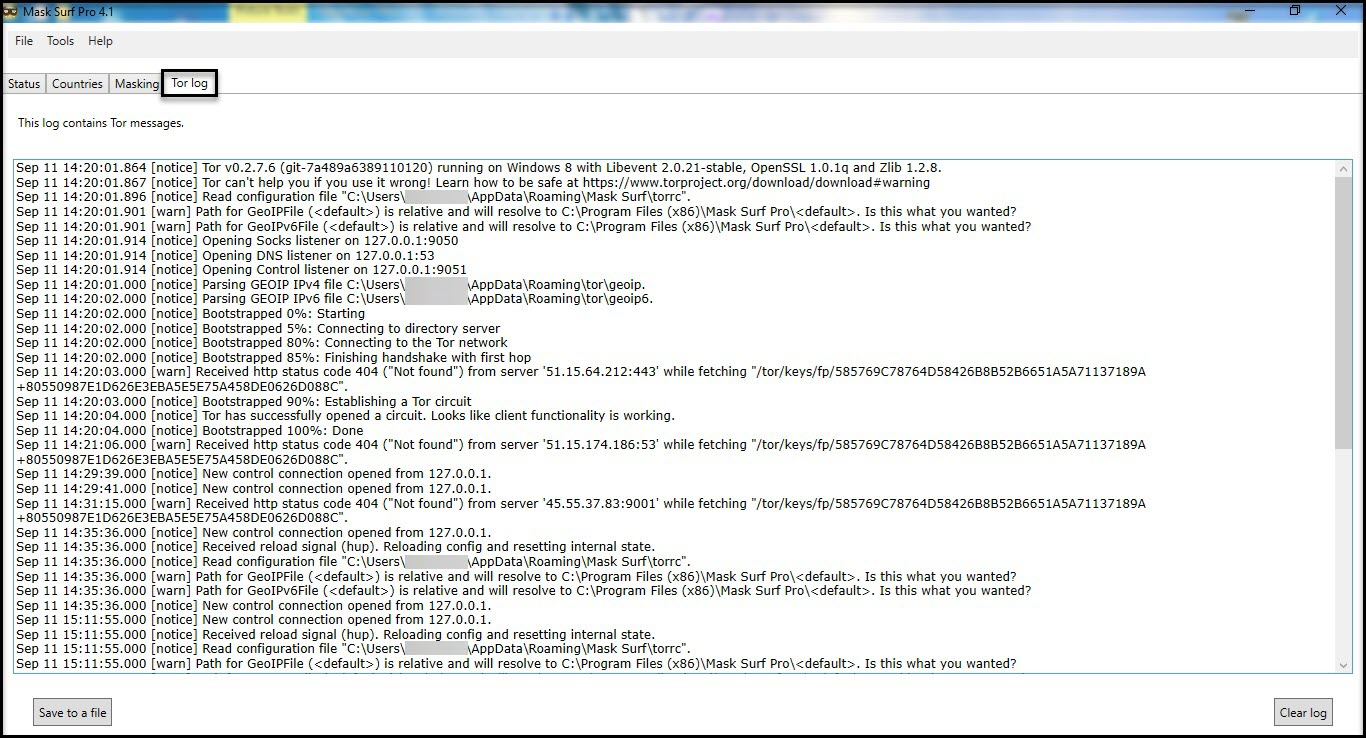Click the 'Bootstrapped 80%: Connecting to the Tor network' line
The height and width of the screenshot is (738, 1366).
tap(262, 343)
